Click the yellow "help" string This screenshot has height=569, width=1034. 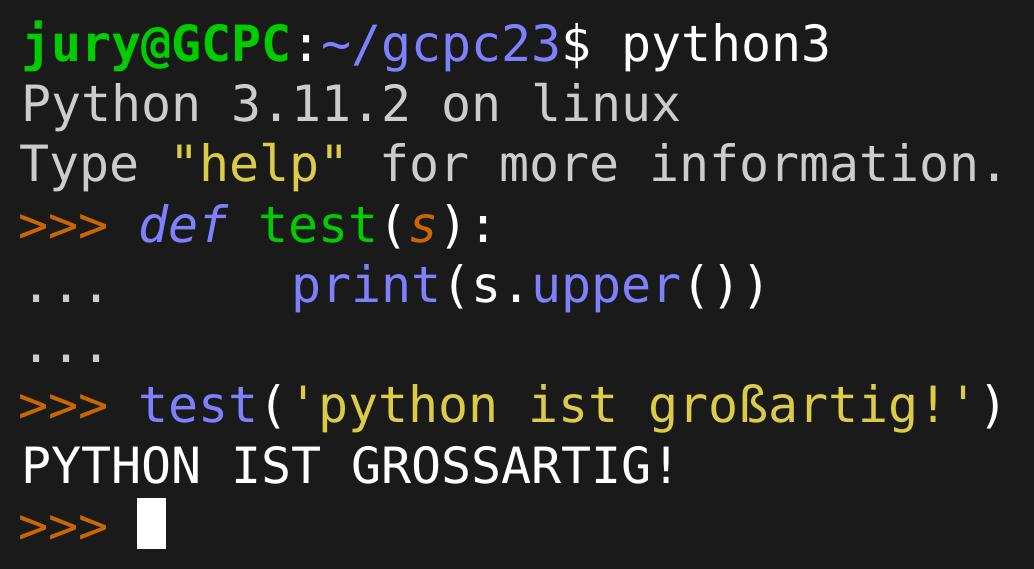[260, 165]
